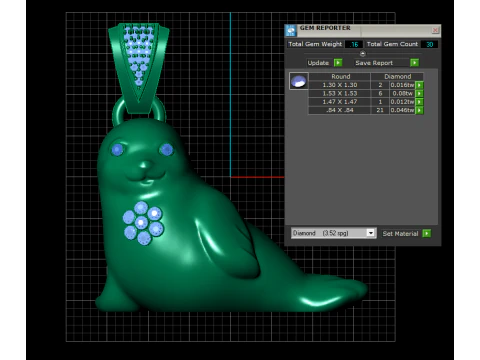Click the 0.046tw weight cell
480x360 pixels.
[x=402, y=110]
